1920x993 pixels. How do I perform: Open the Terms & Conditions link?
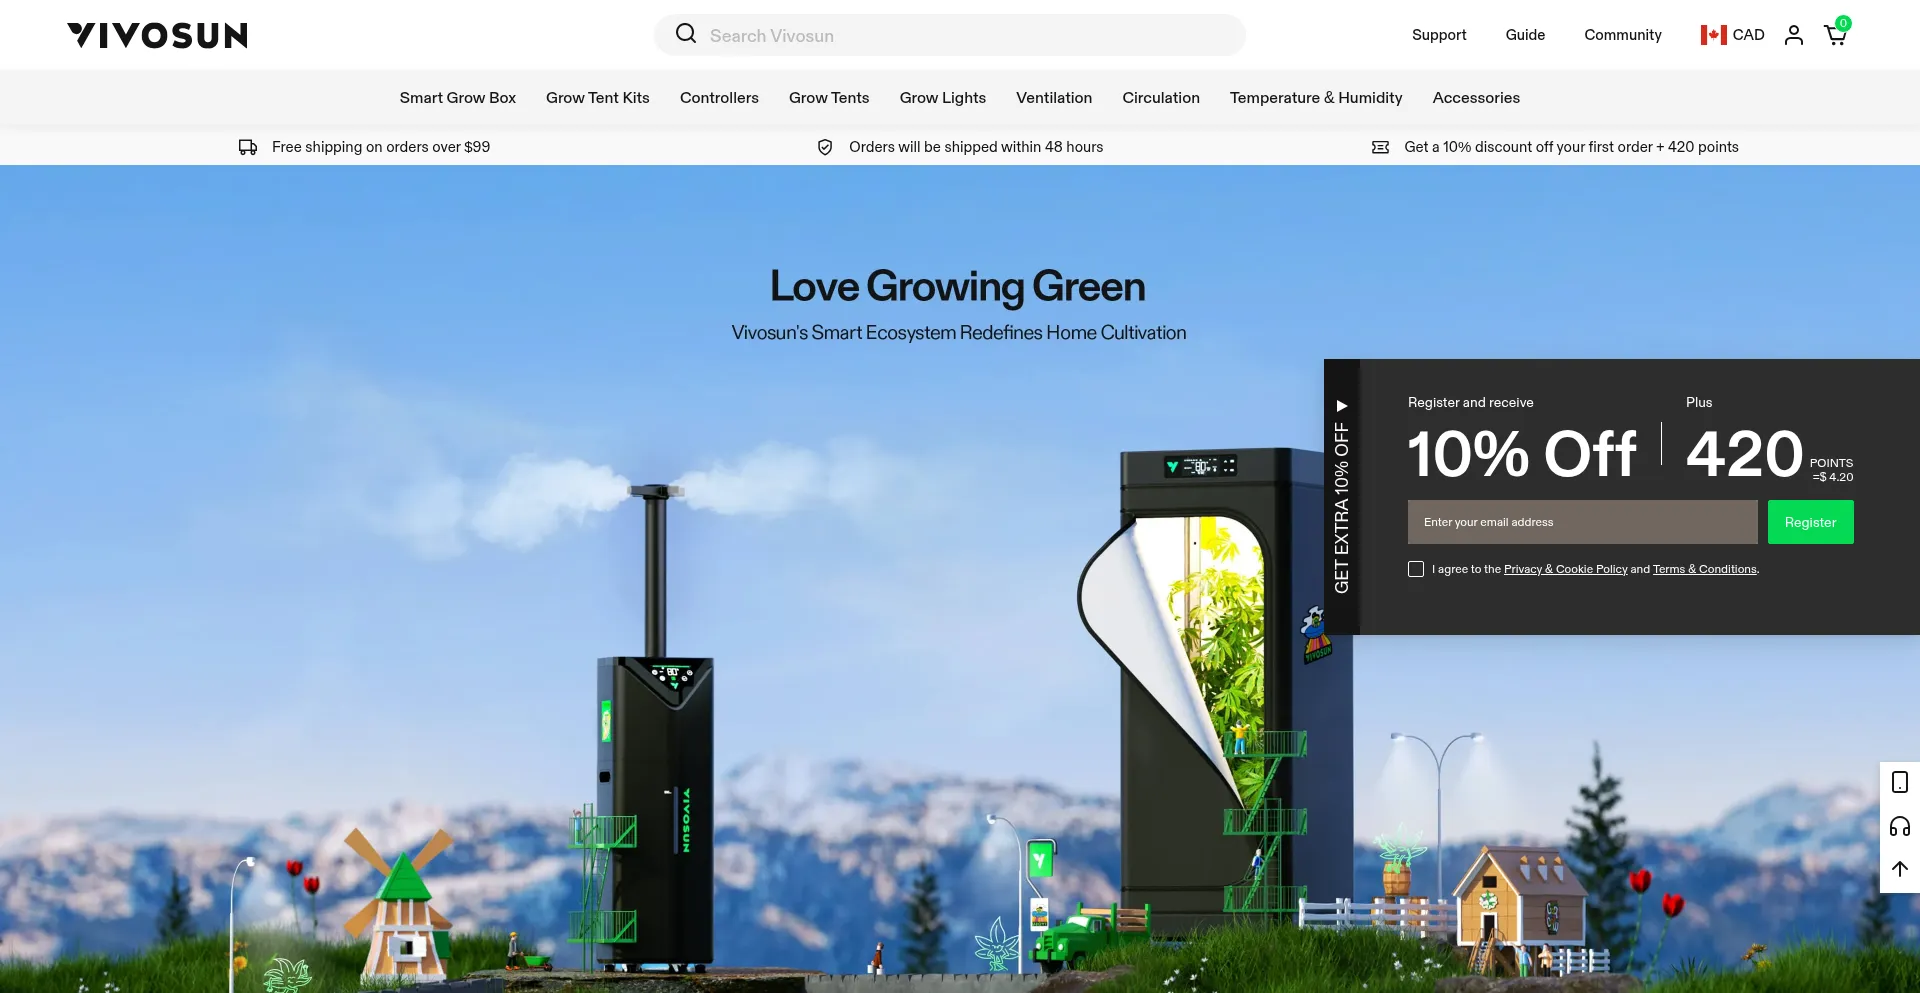click(1704, 569)
